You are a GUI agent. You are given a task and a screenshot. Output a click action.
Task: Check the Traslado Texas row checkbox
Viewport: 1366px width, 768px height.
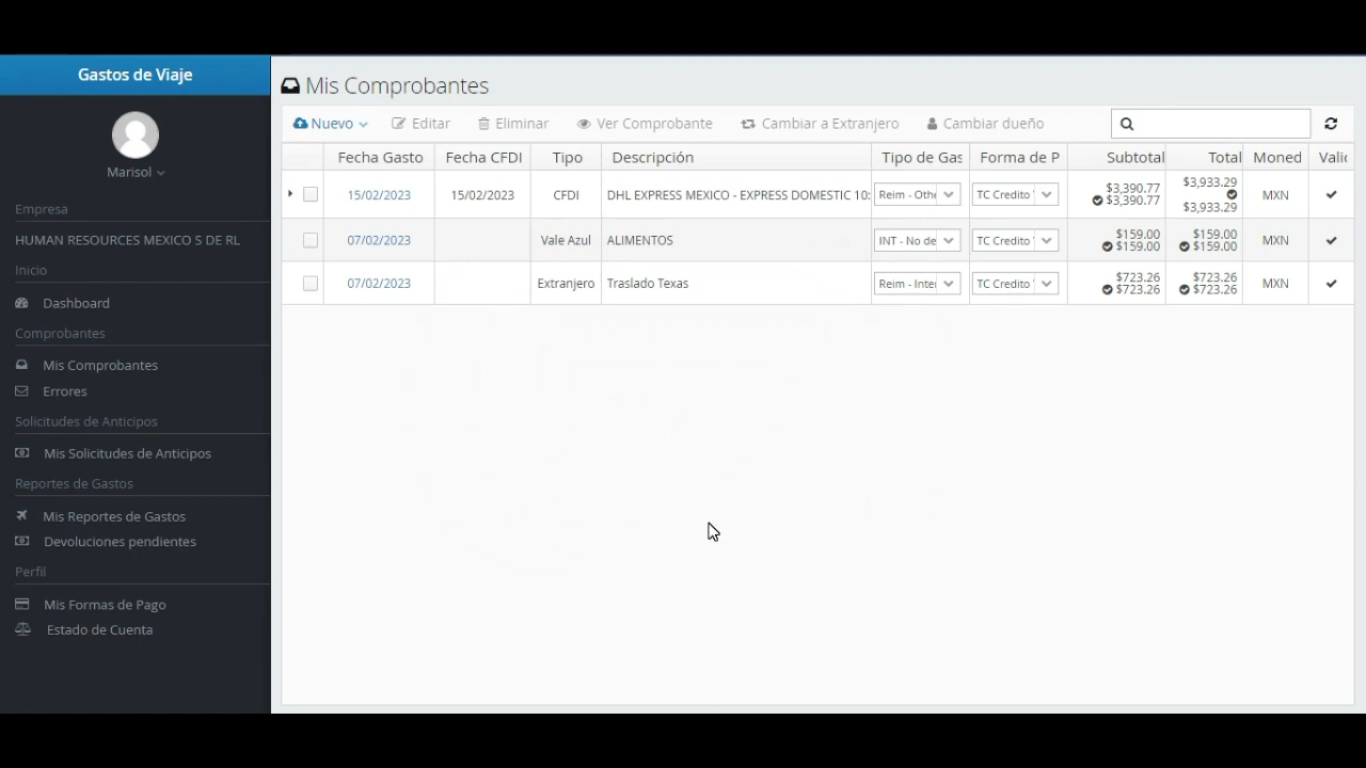click(x=310, y=283)
